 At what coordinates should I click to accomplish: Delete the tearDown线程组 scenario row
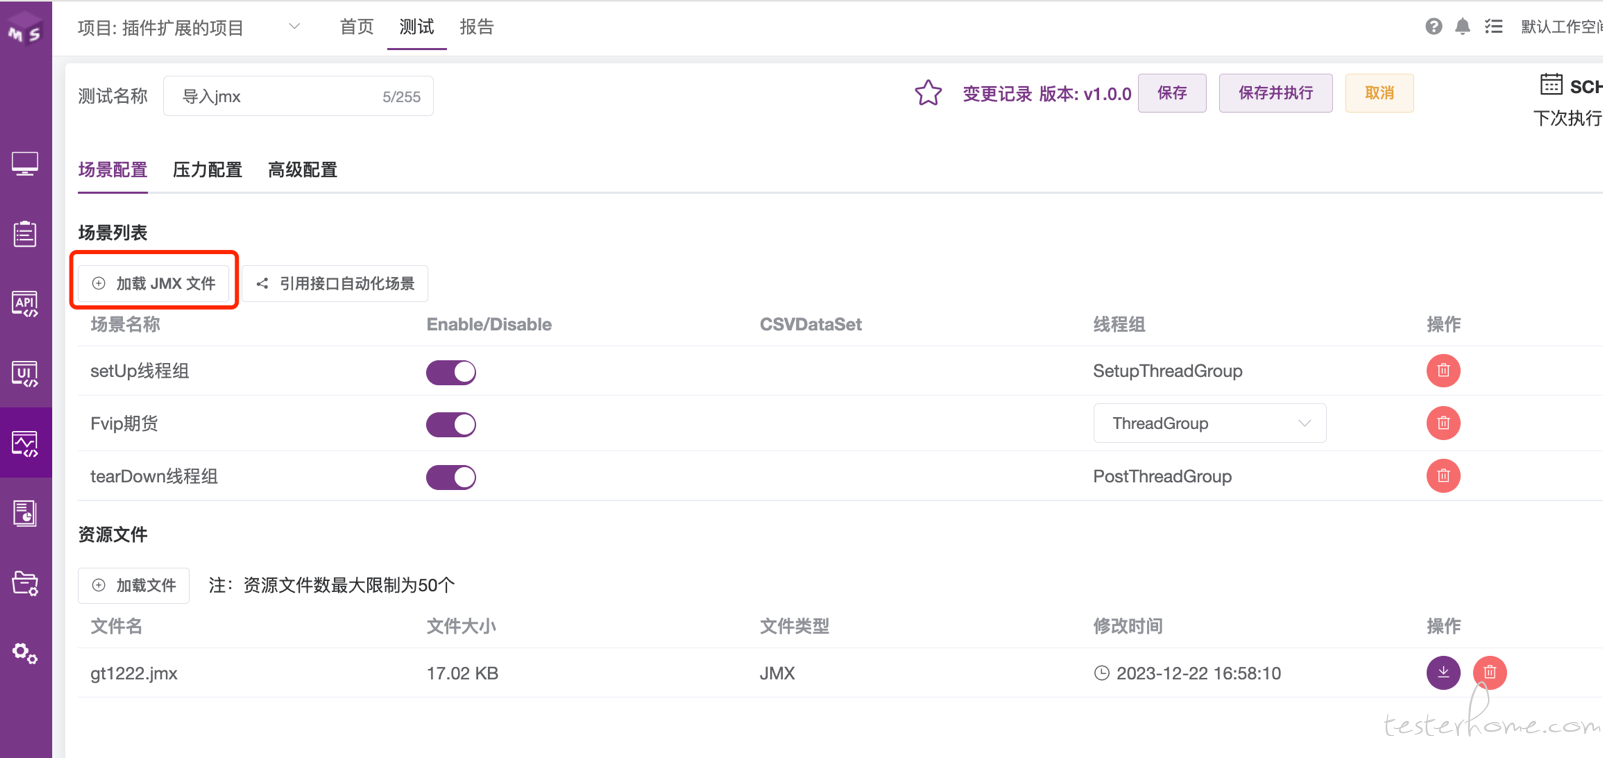click(x=1443, y=476)
